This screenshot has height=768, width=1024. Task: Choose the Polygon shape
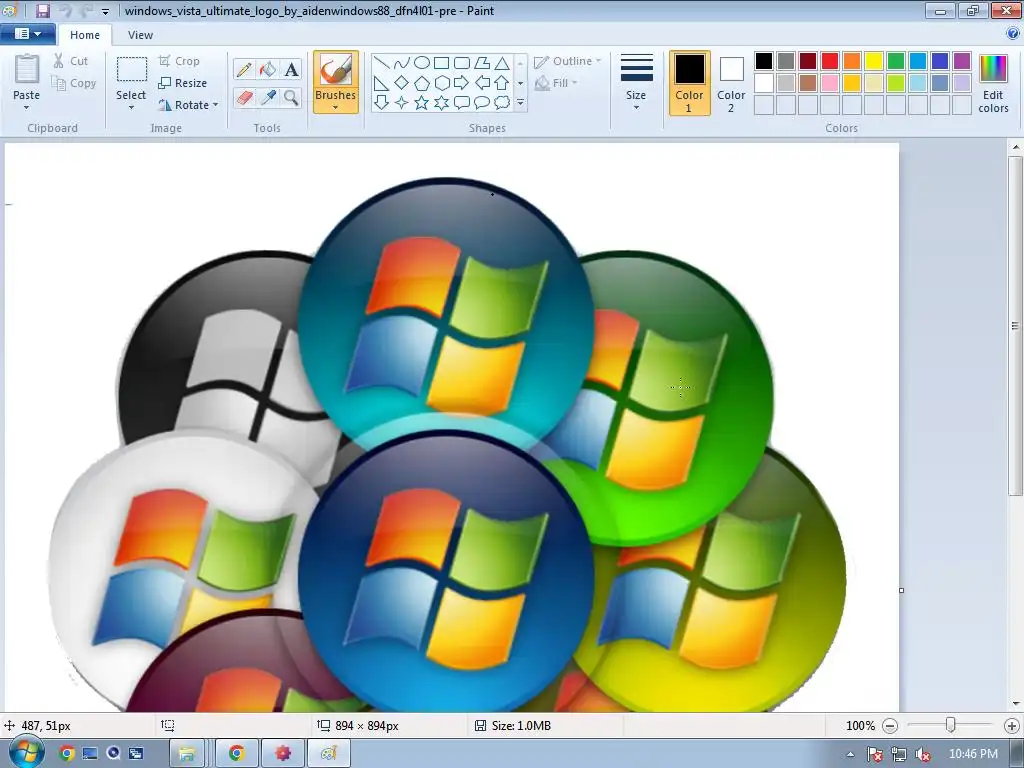tap(482, 63)
